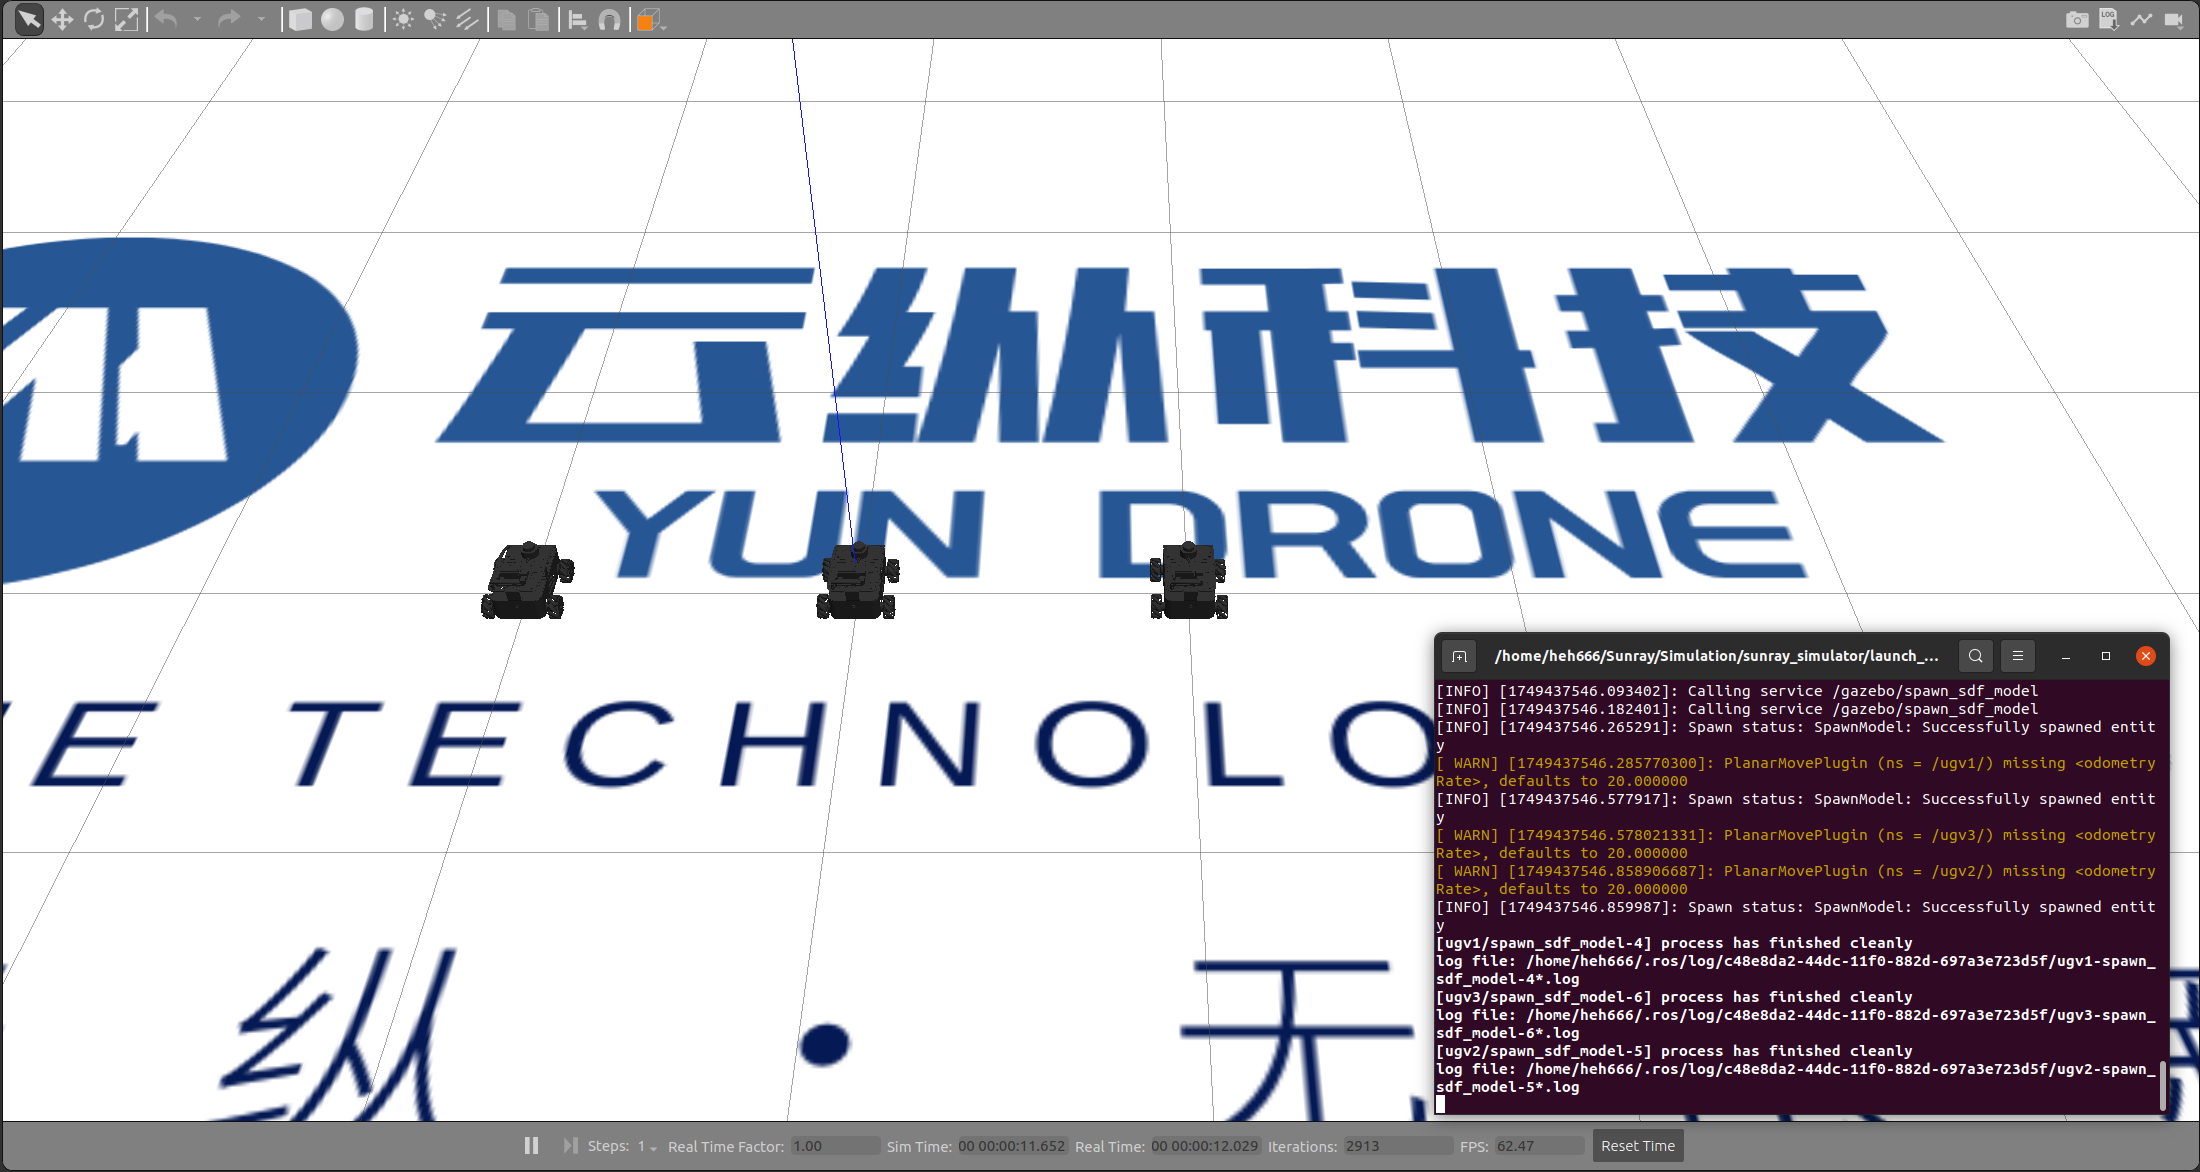Screen dimensions: 2200x1172
Task: Select the right UGV robot model
Action: (1188, 581)
